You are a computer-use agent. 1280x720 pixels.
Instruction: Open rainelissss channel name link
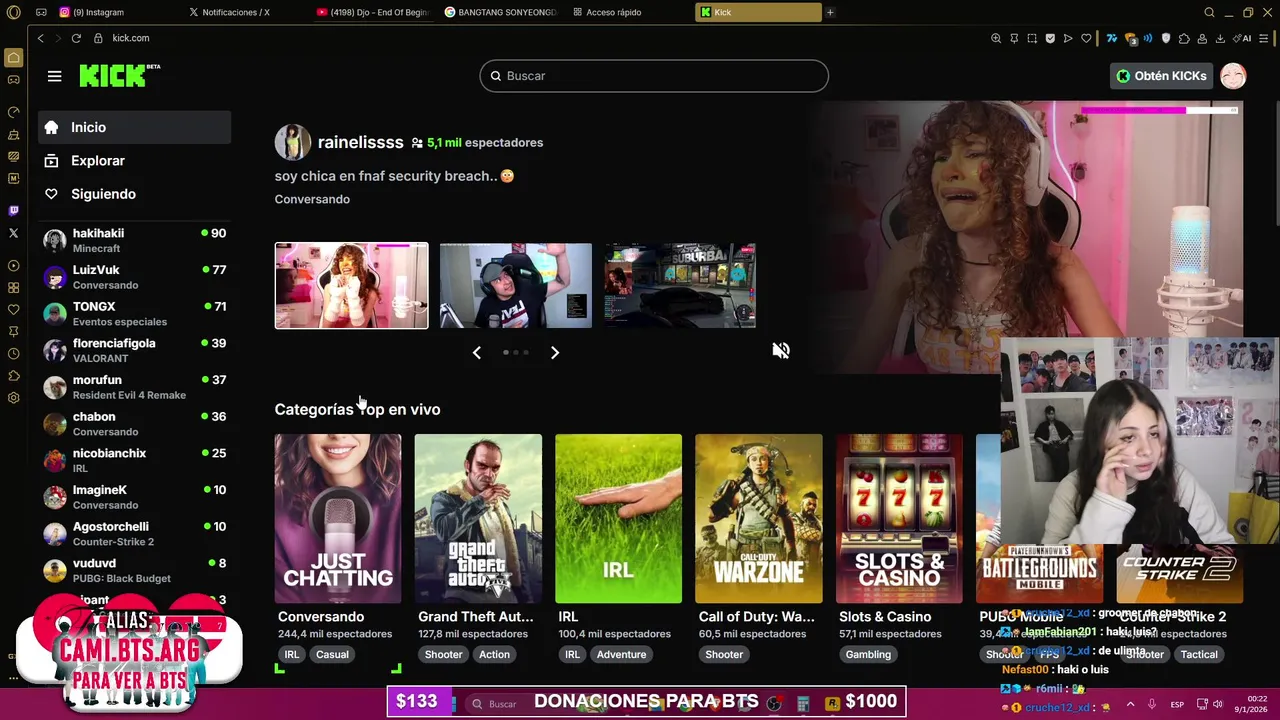360,142
